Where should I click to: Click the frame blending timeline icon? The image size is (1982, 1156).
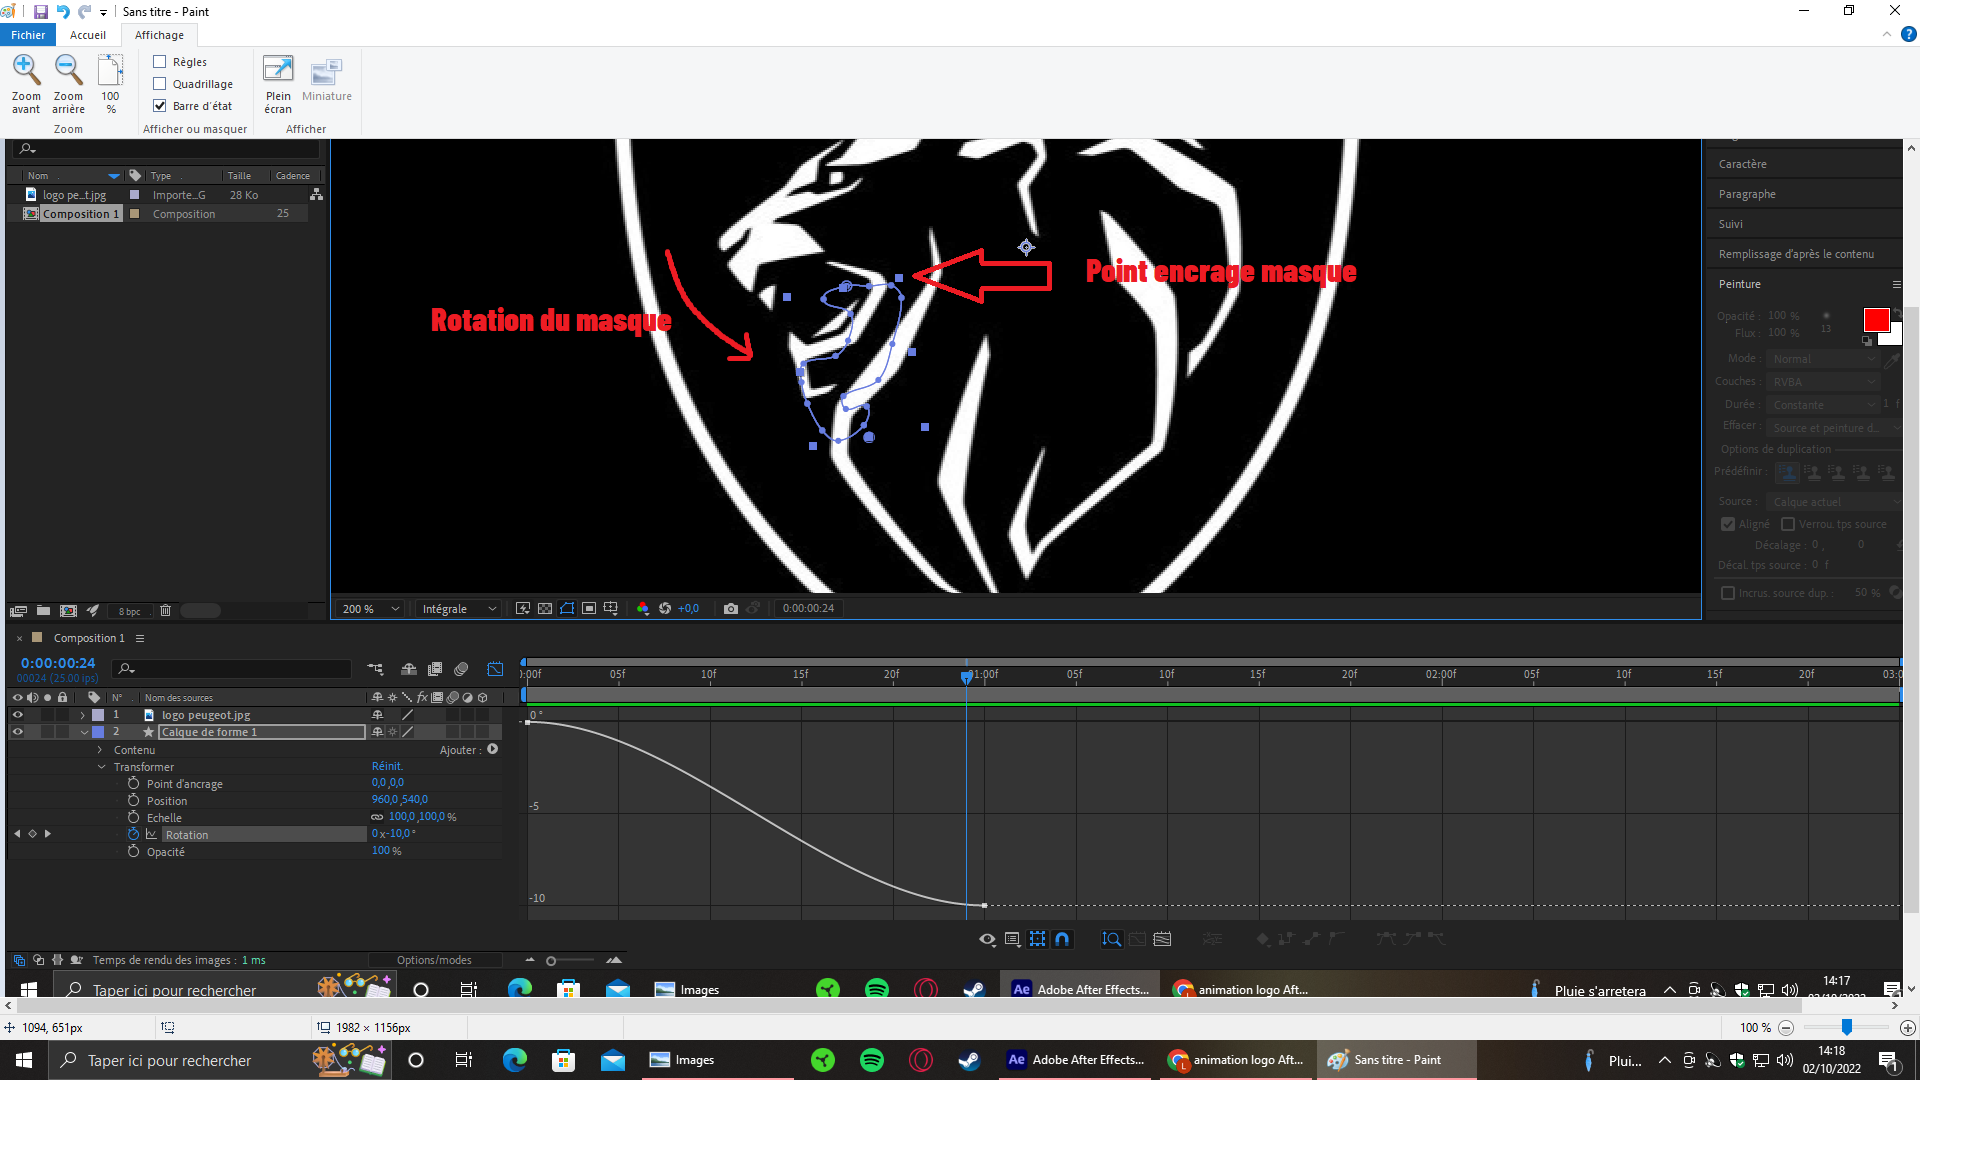click(435, 669)
